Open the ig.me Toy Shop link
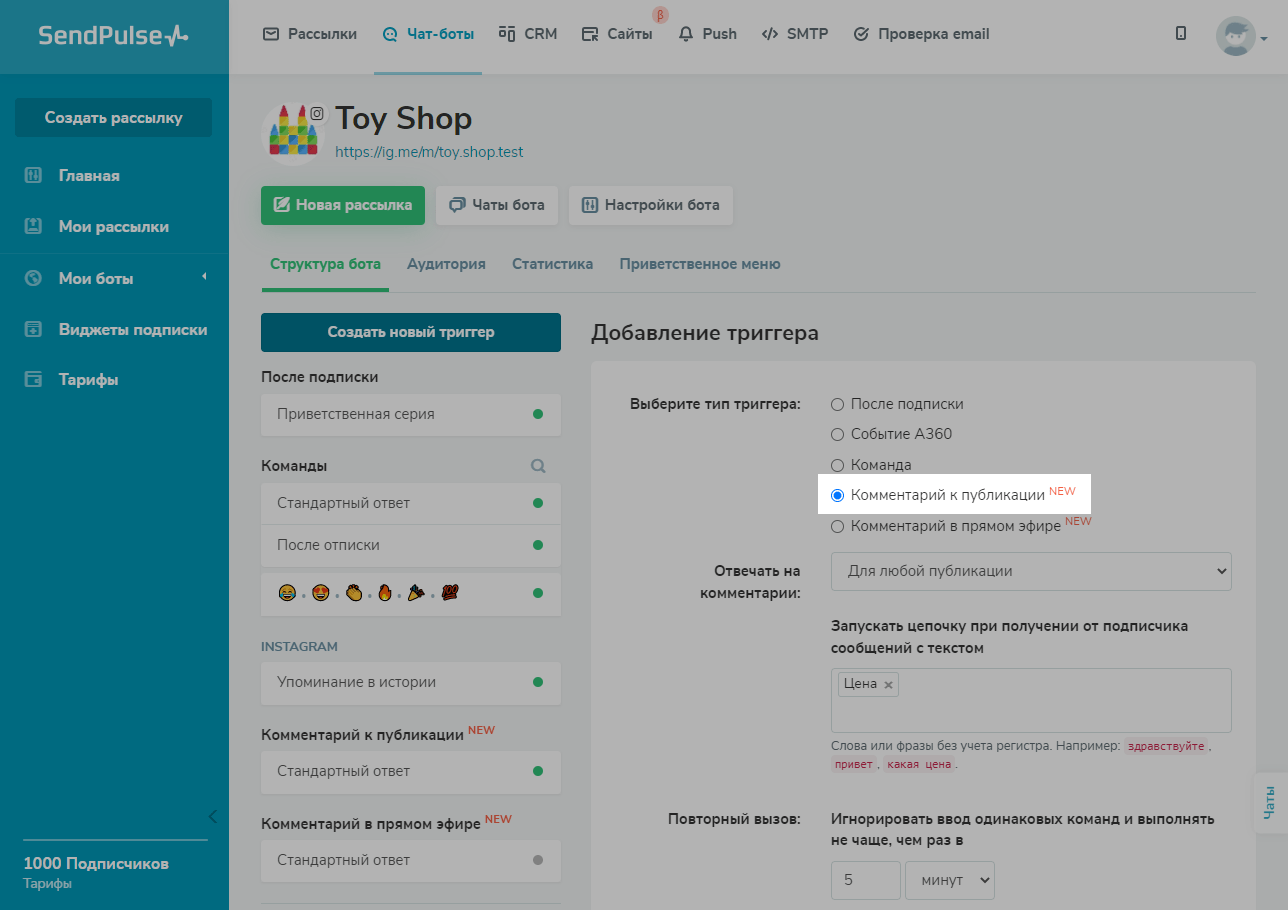The image size is (1288, 910). click(x=429, y=153)
